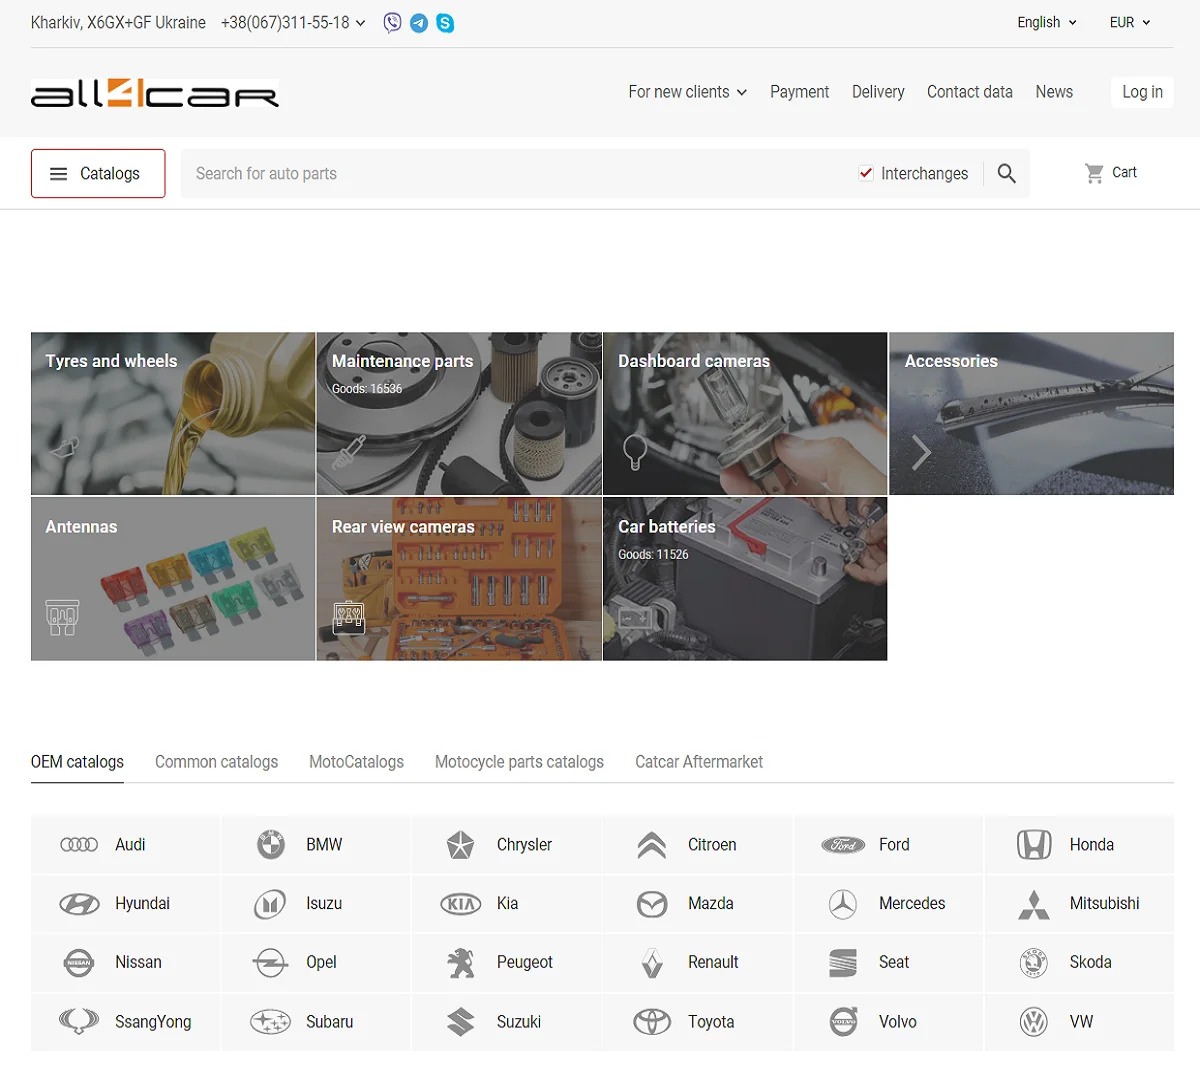Click the Accessories banner arrow
1200x1080 pixels.
pos(921,451)
